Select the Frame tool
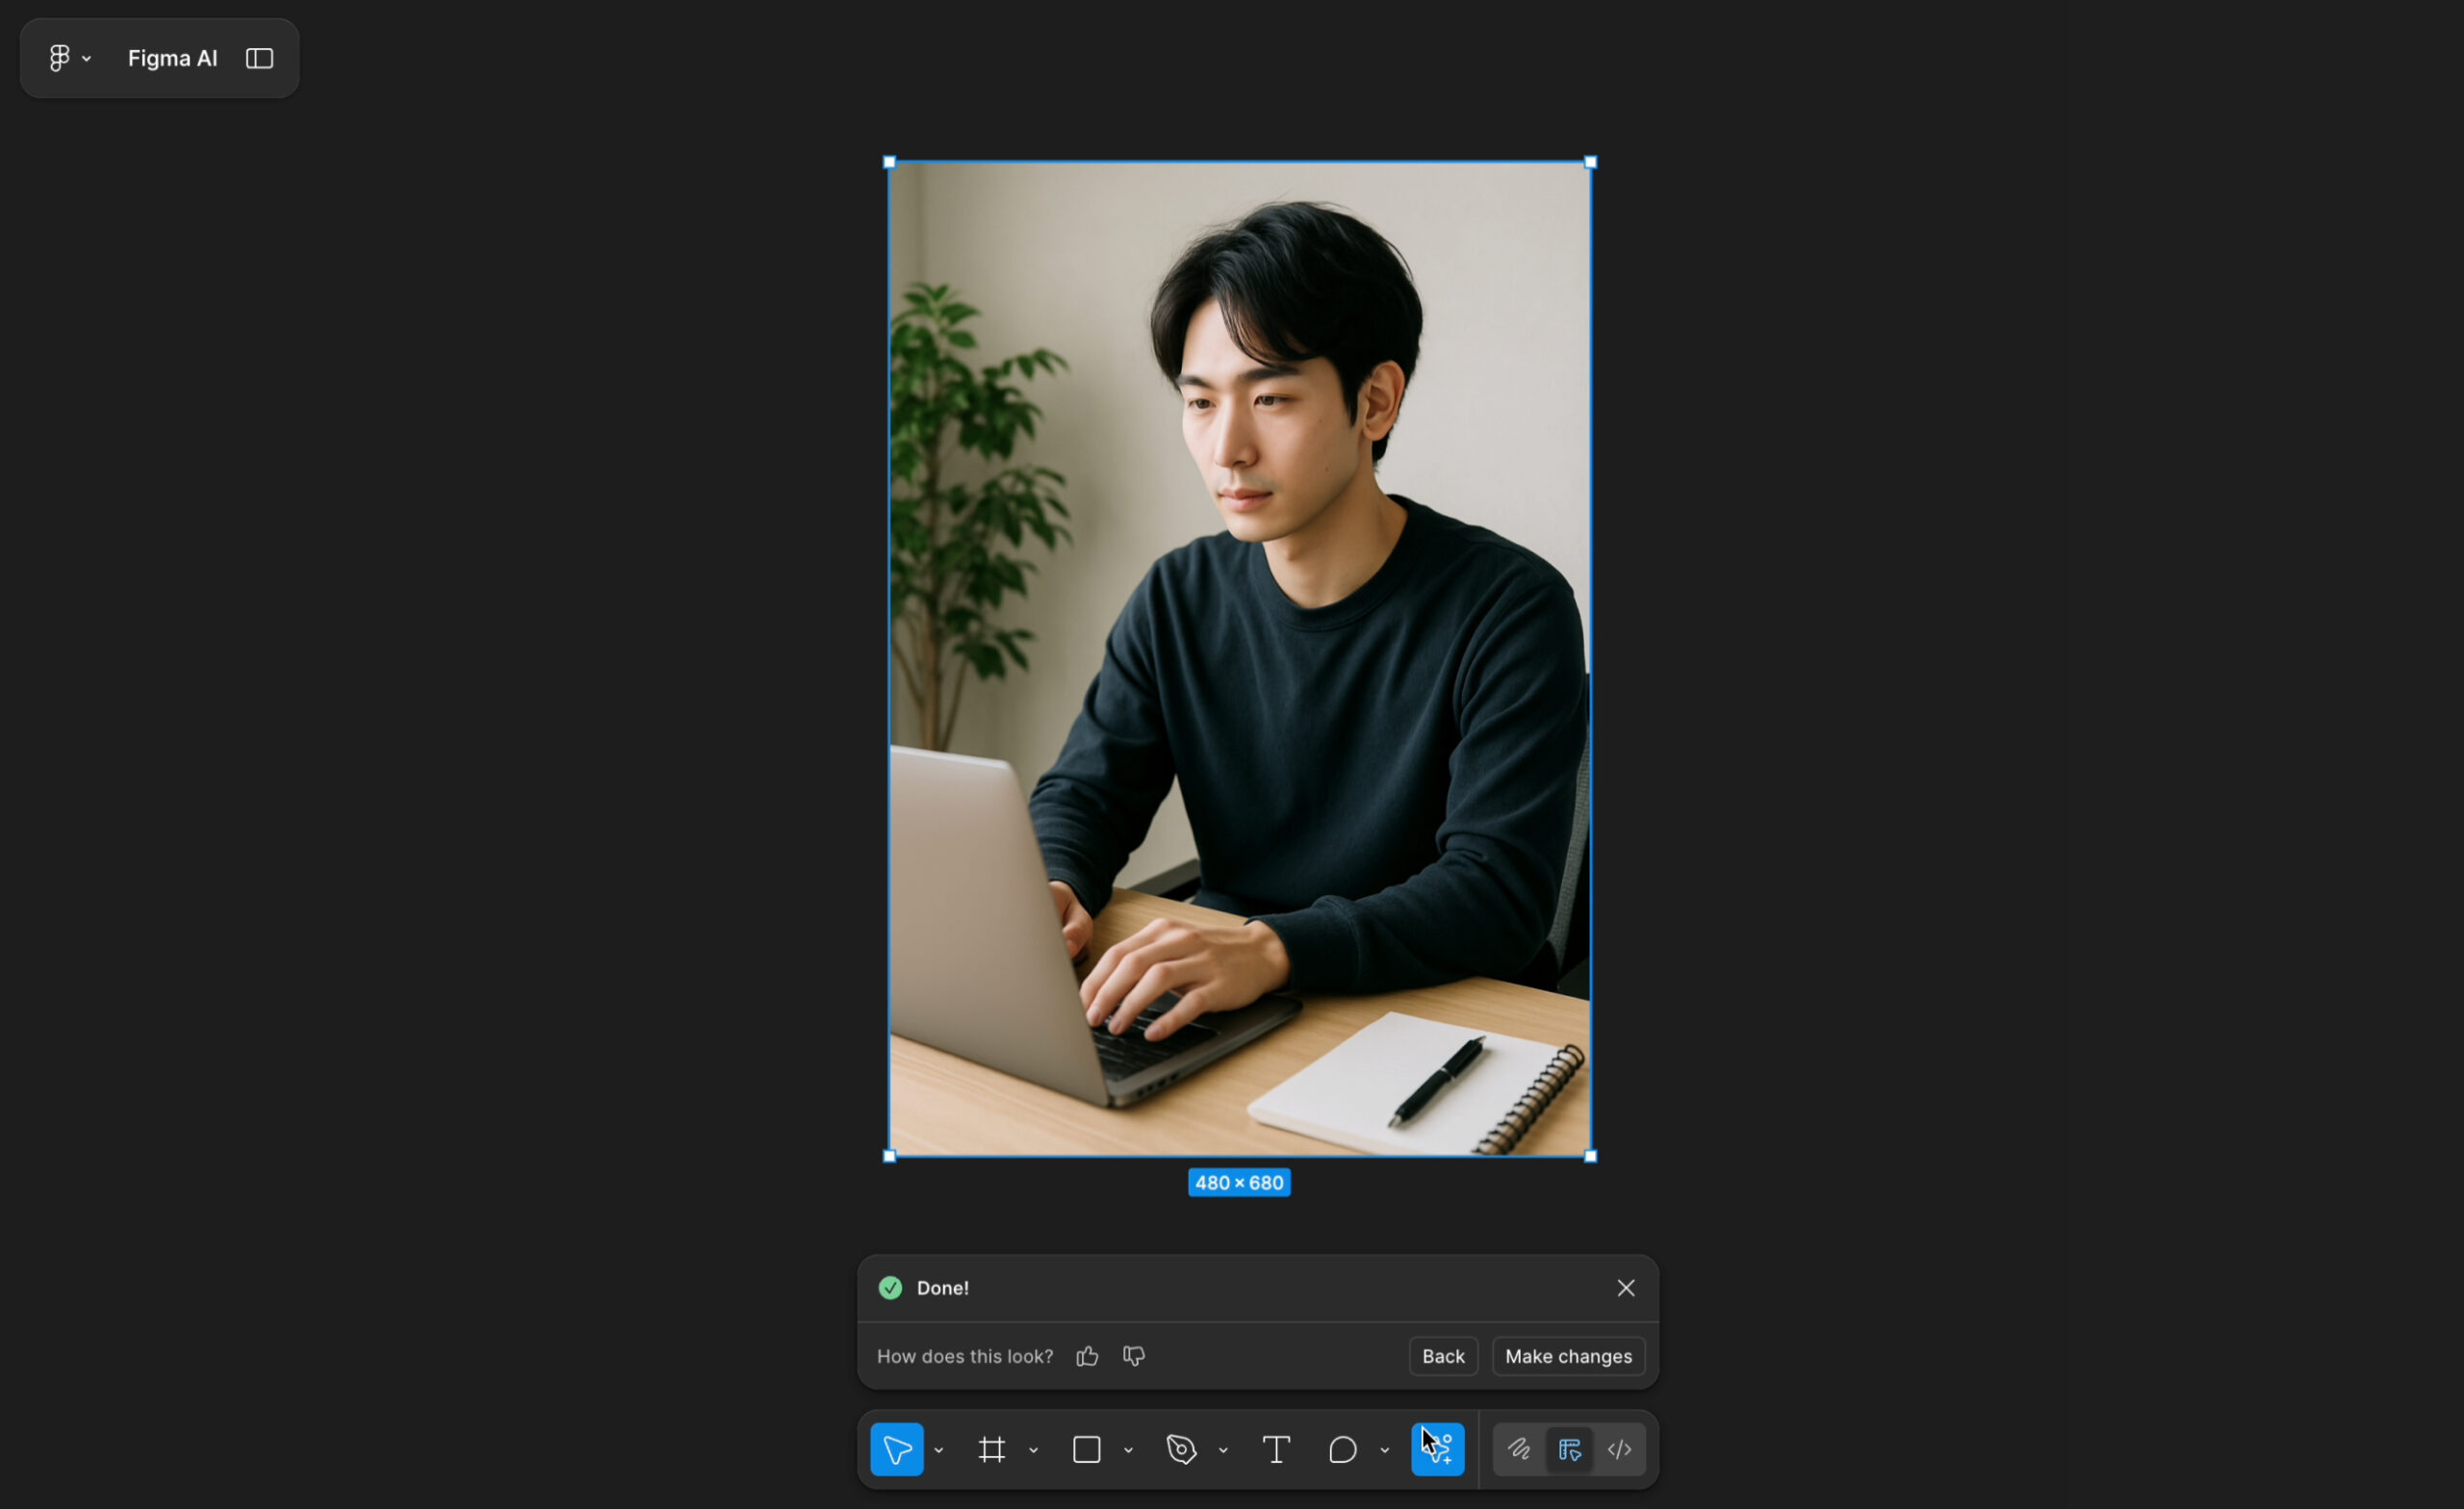Image resolution: width=2464 pixels, height=1509 pixels. click(x=992, y=1449)
